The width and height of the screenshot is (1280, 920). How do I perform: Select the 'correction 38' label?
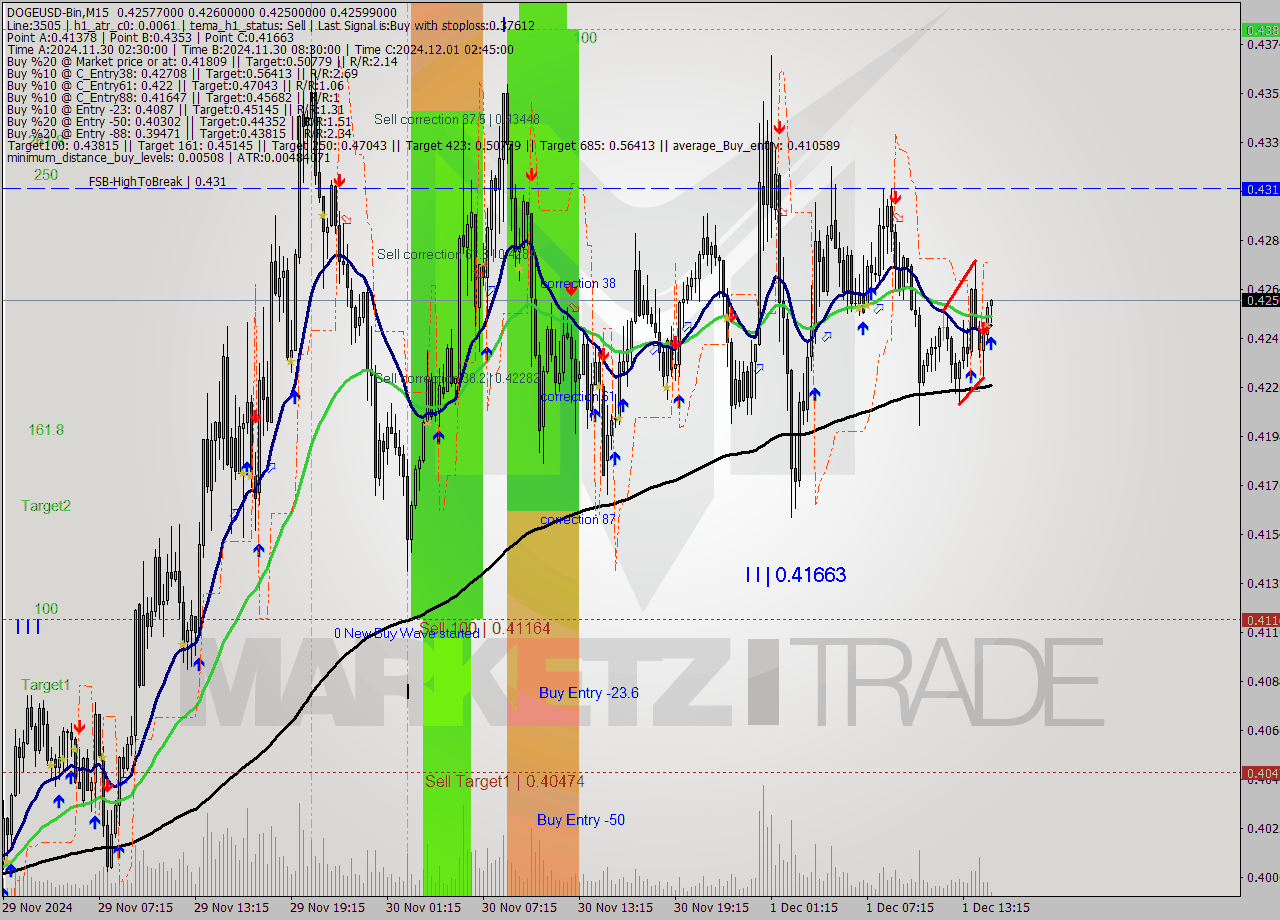(x=578, y=283)
